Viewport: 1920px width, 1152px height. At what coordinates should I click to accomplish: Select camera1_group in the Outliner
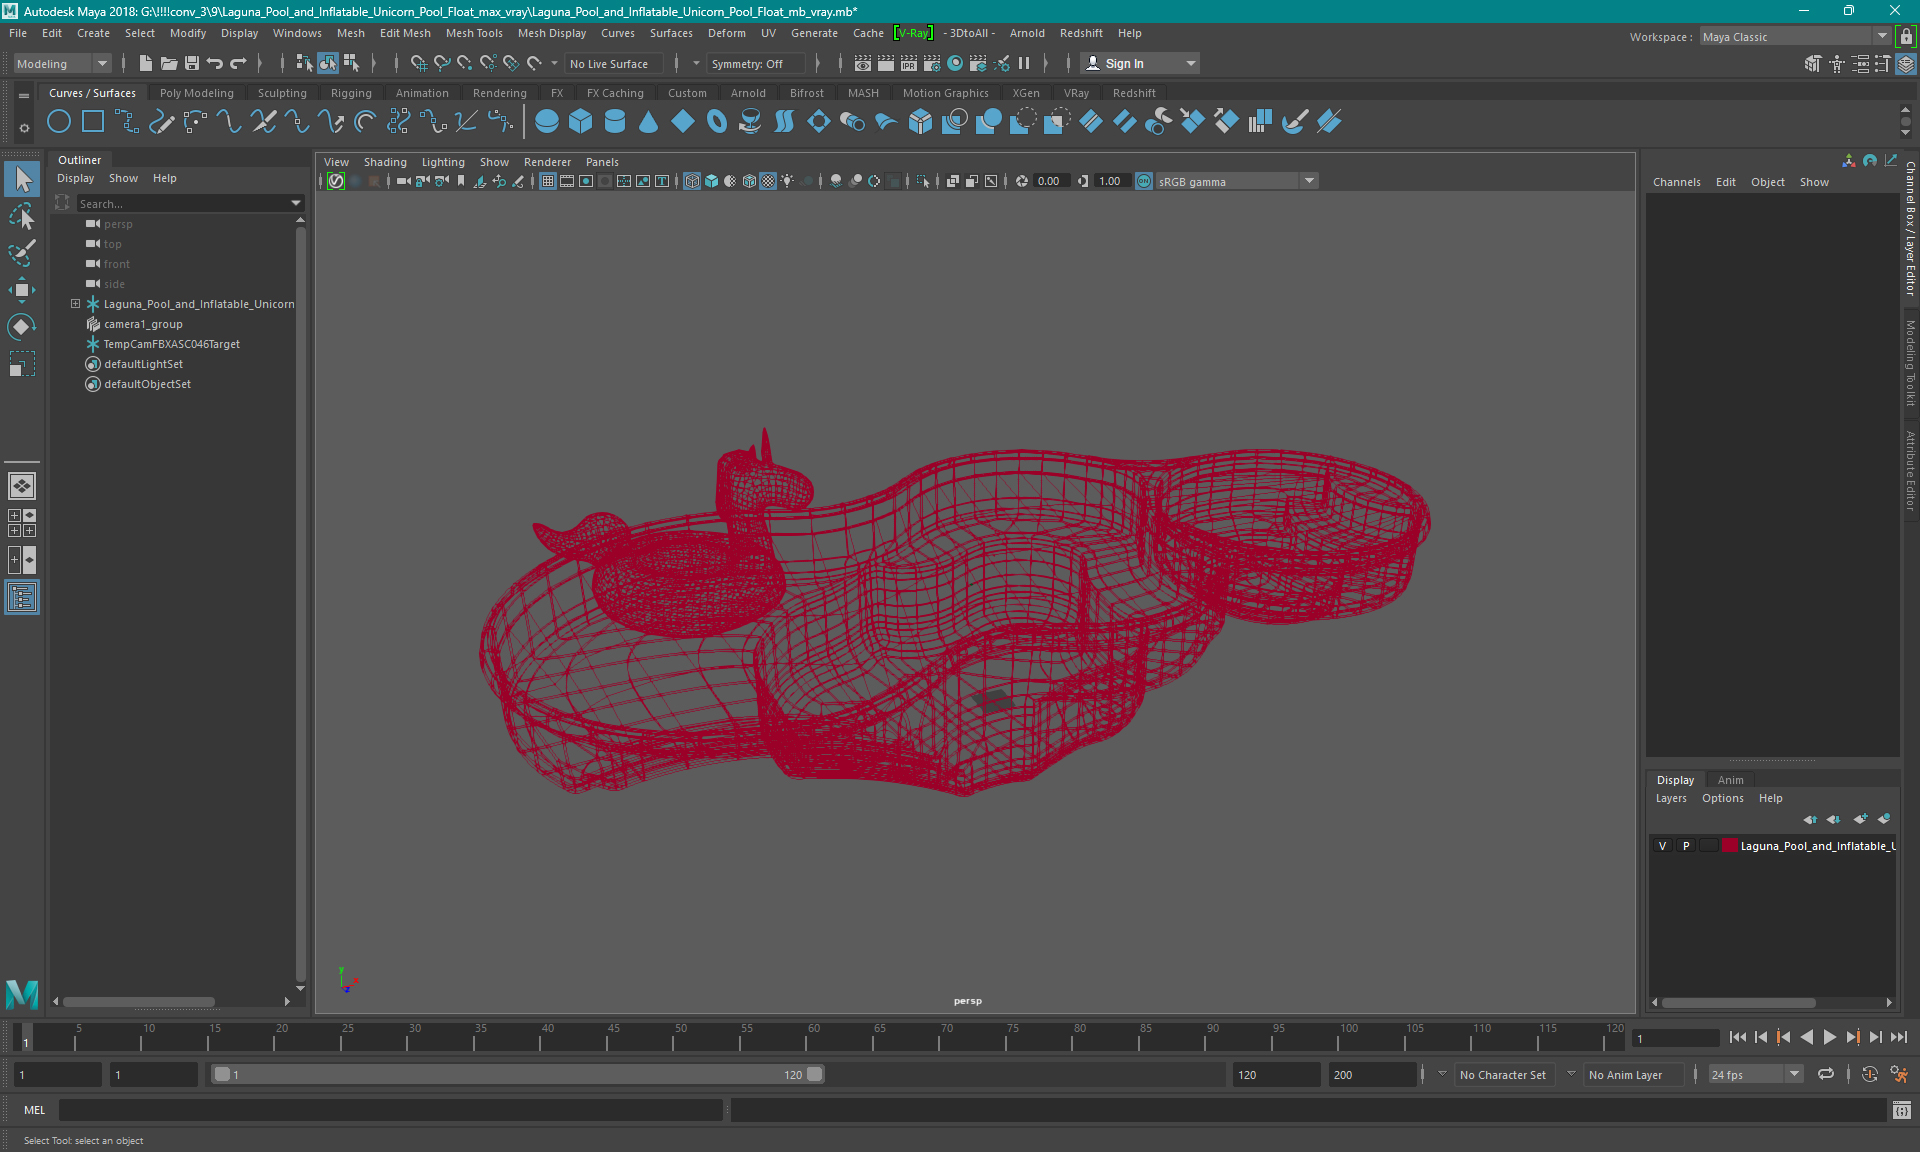143,324
